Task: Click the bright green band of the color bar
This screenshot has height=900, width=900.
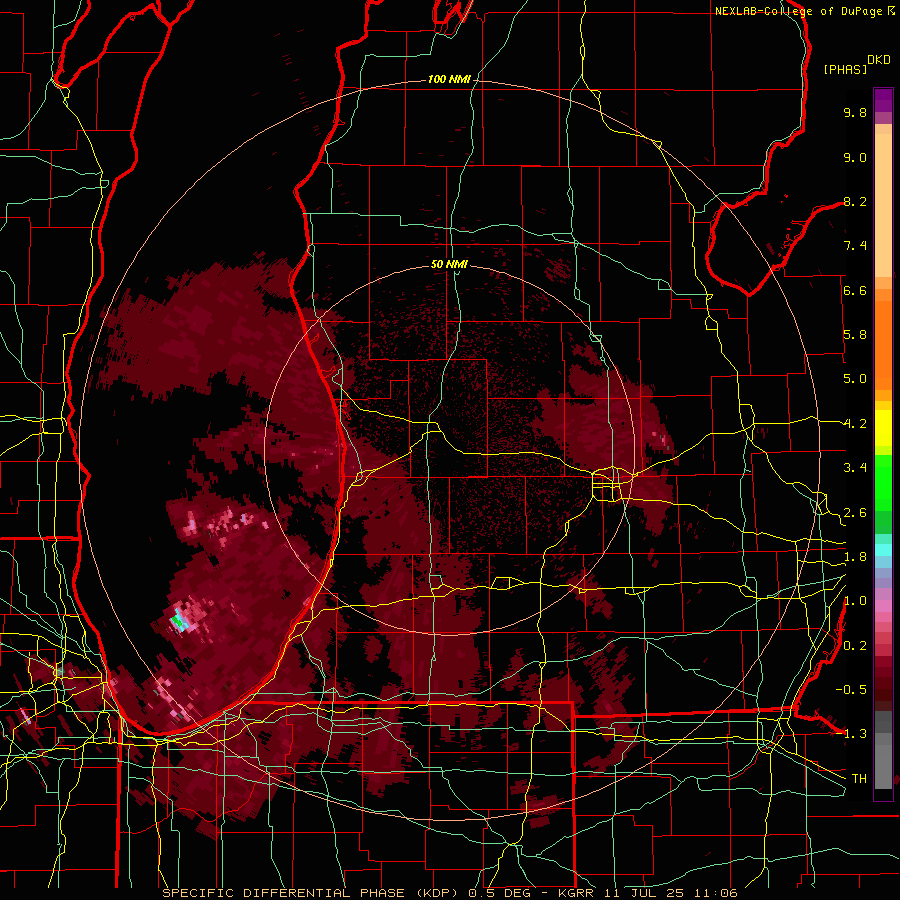Action: pyautogui.click(x=883, y=483)
